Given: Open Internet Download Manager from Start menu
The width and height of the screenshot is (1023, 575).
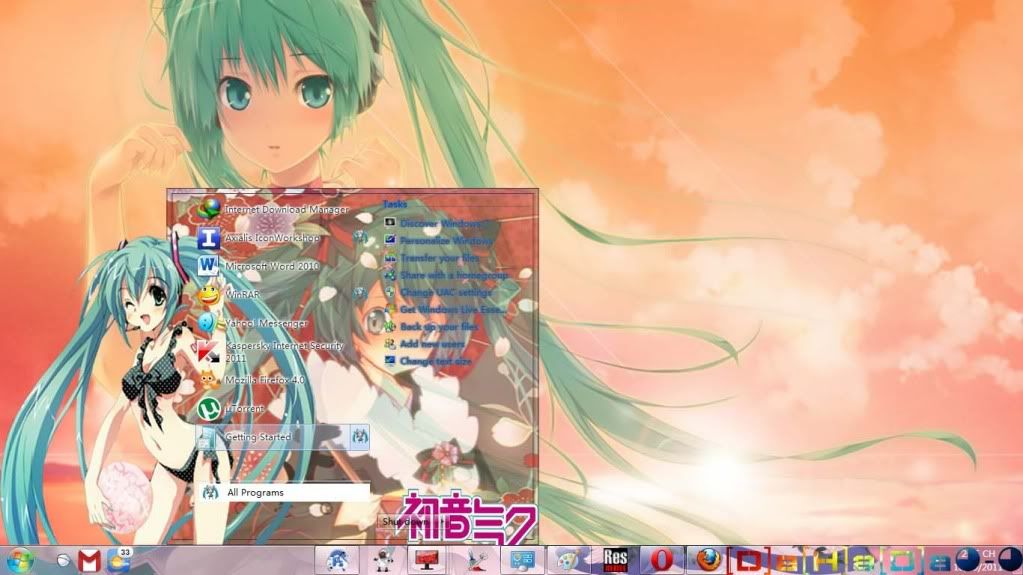Looking at the screenshot, I should pos(285,209).
